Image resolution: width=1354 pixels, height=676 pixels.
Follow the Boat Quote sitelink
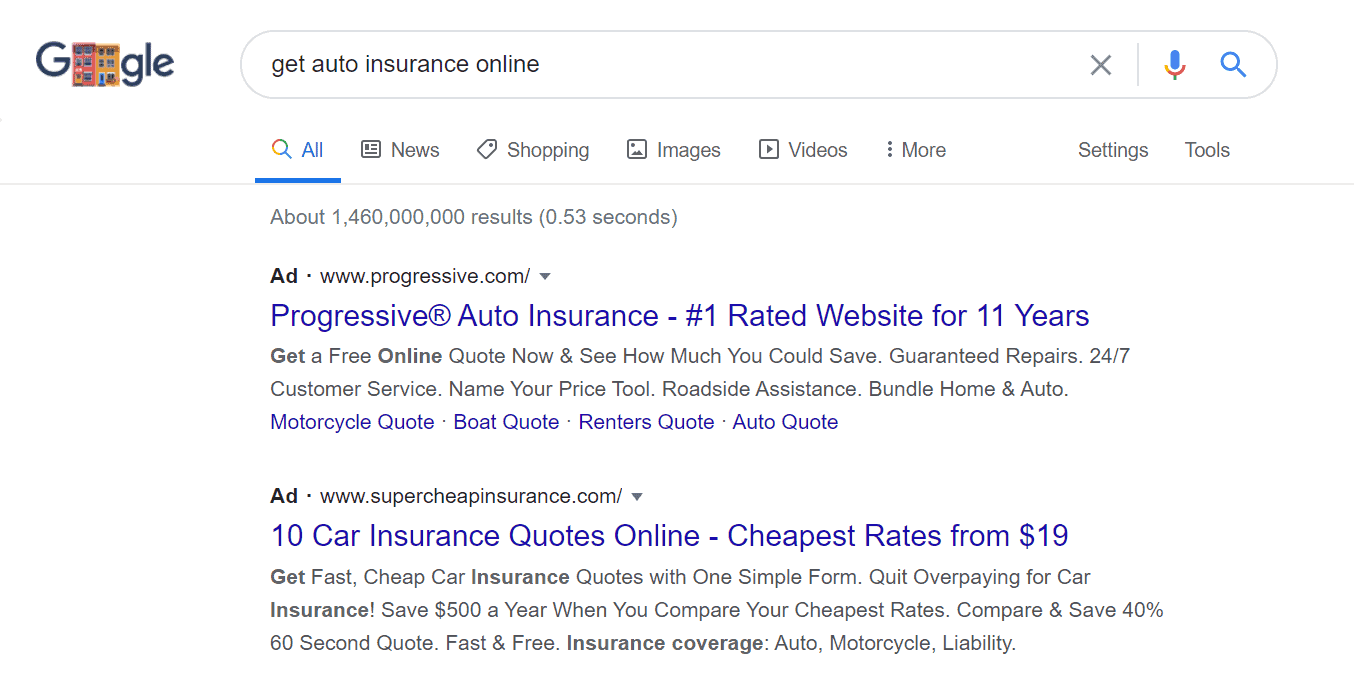pyautogui.click(x=506, y=422)
